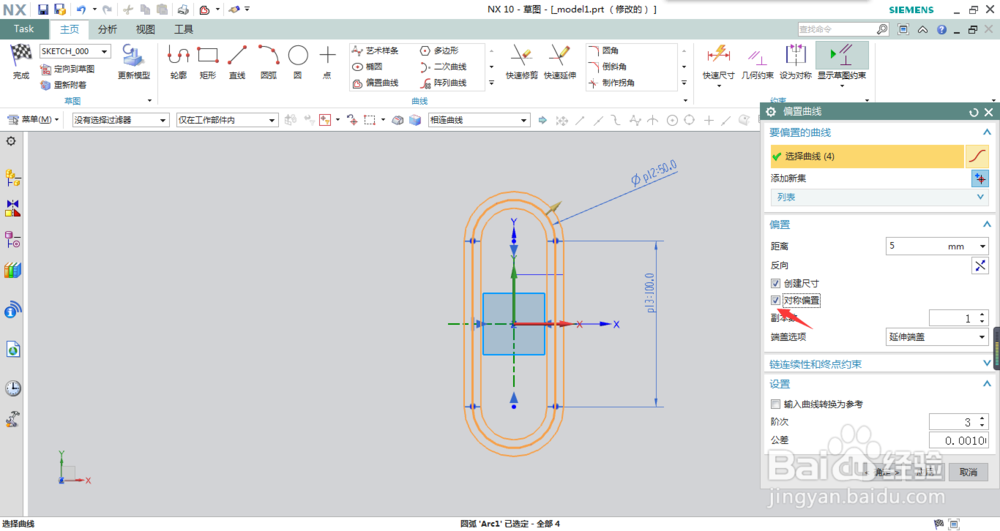Click the 反向 reverse direction icon

point(980,265)
